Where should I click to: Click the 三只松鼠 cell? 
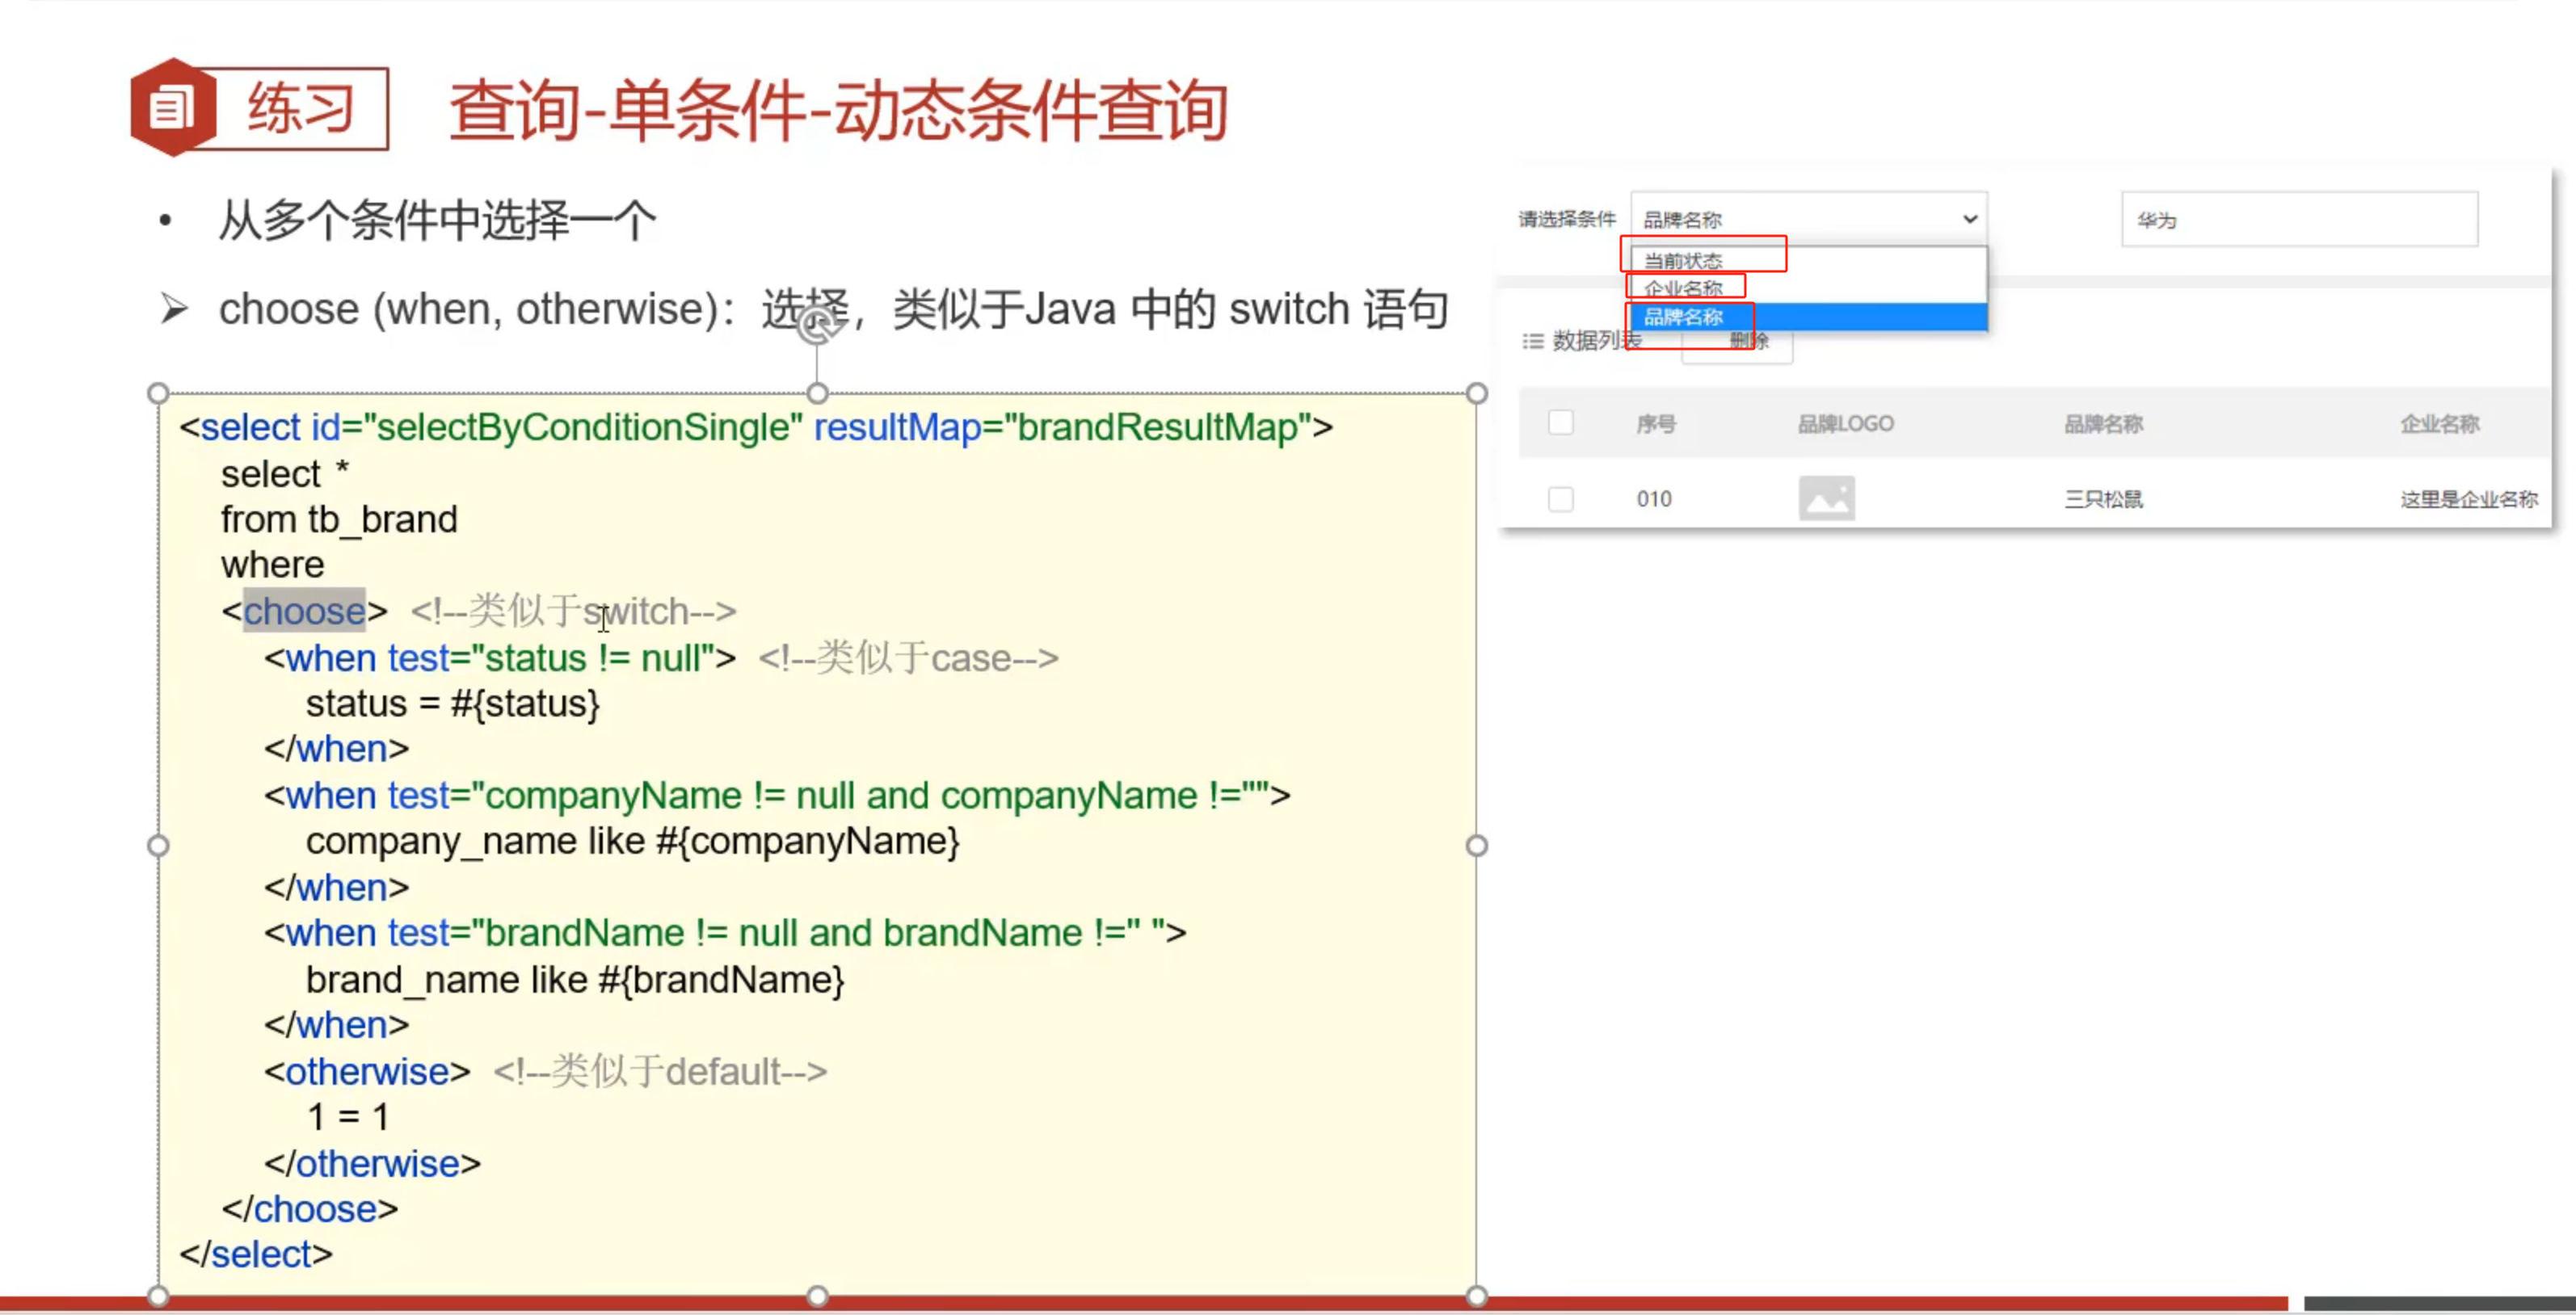click(2103, 499)
